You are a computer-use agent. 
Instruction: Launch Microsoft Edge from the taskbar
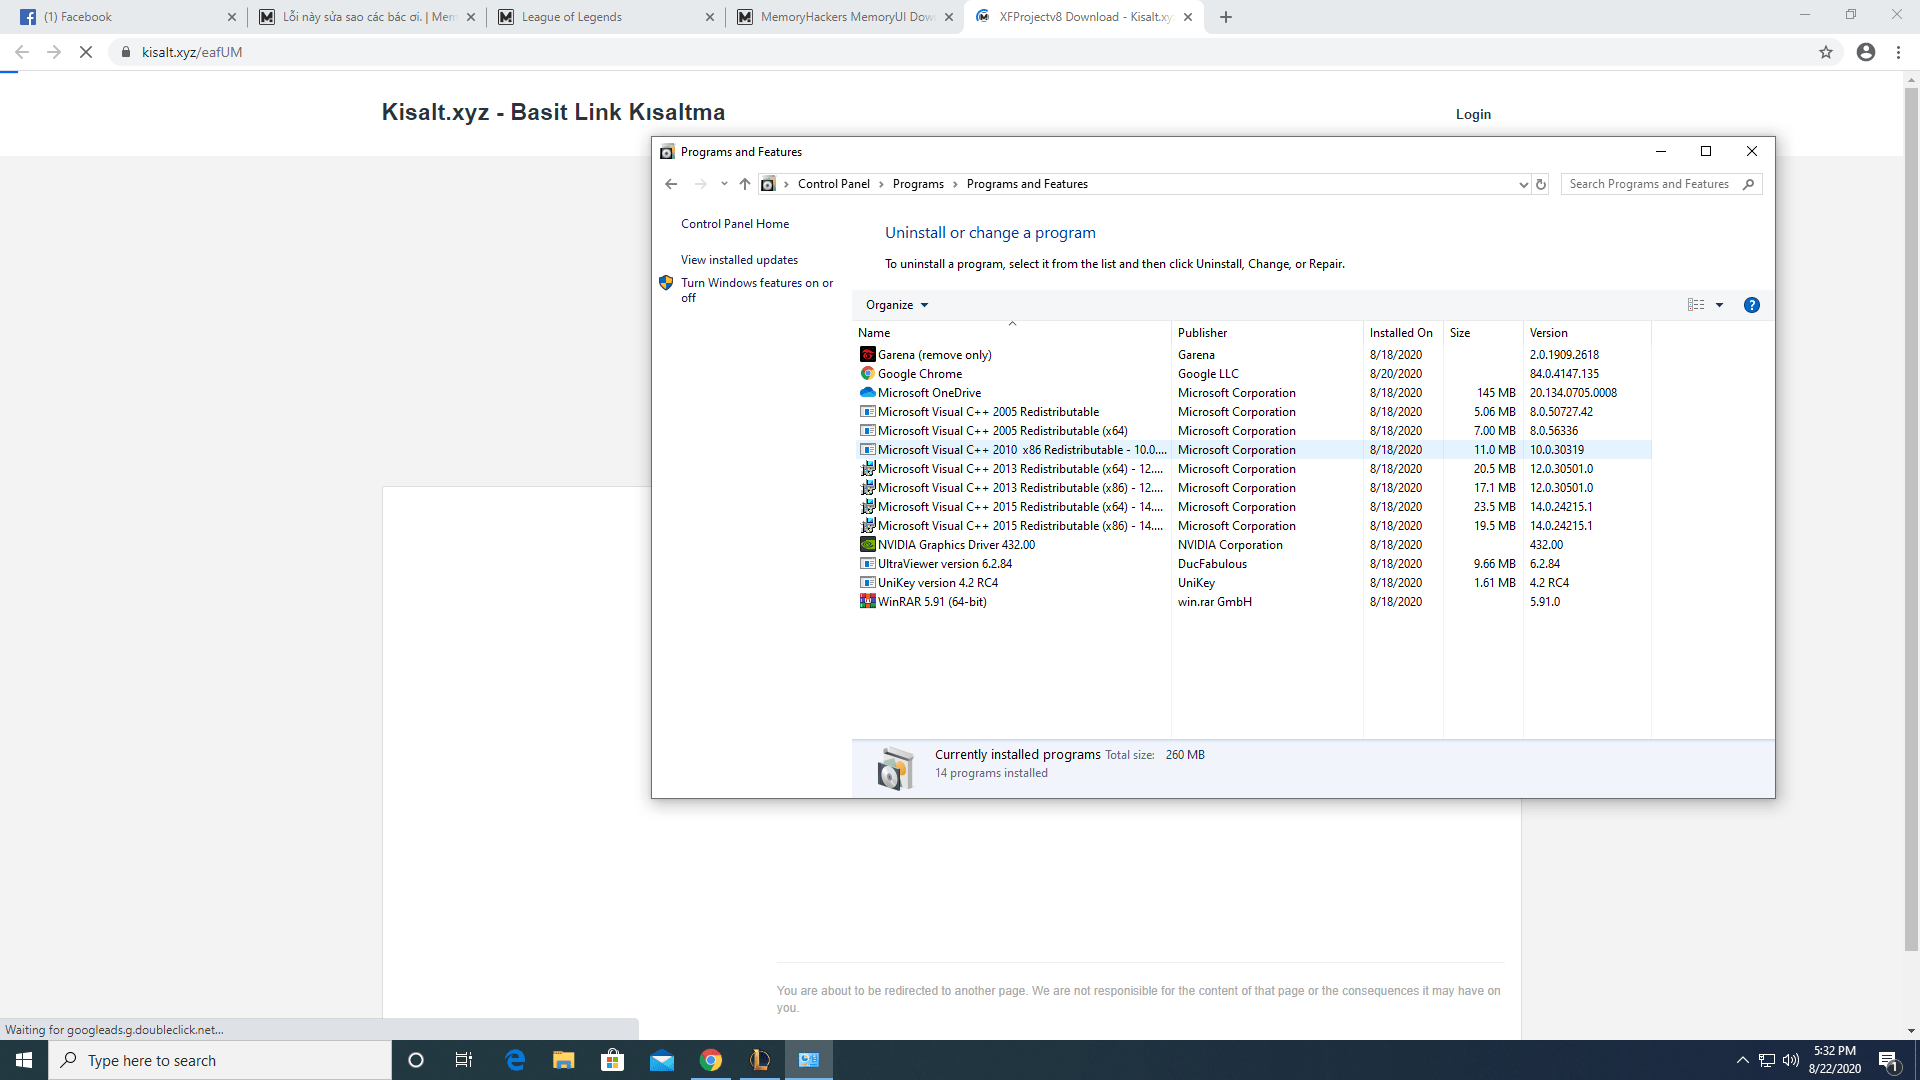(515, 1060)
